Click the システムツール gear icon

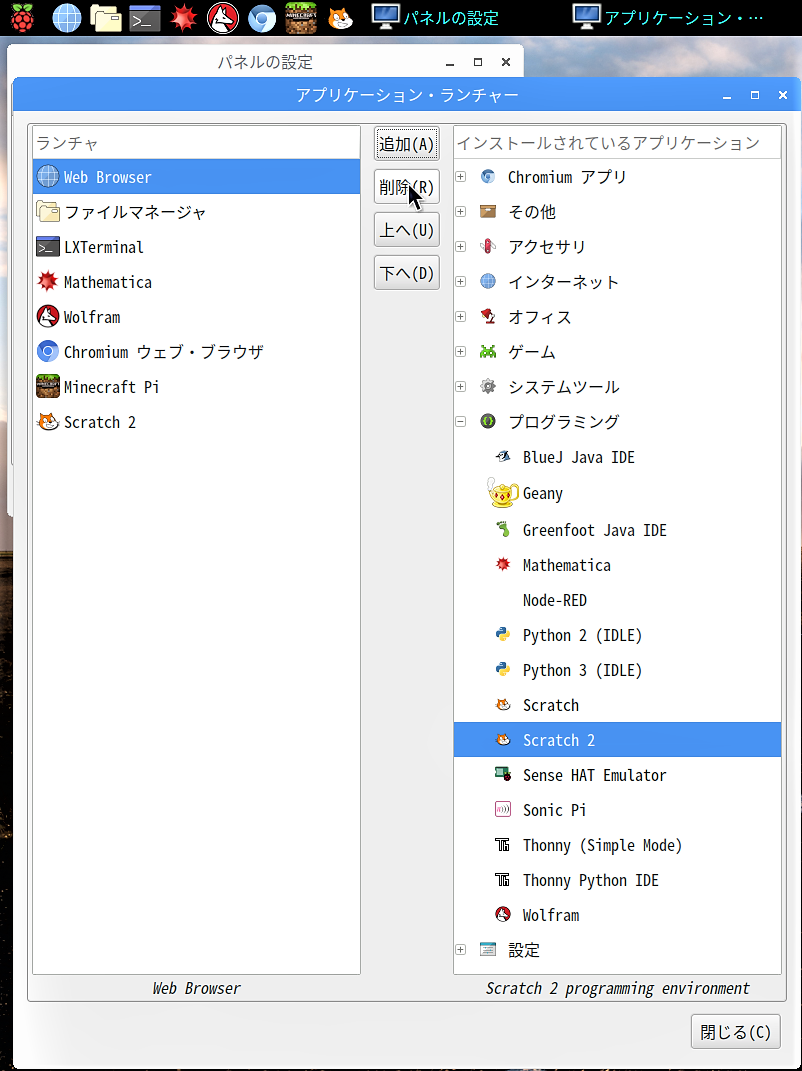[x=488, y=387]
